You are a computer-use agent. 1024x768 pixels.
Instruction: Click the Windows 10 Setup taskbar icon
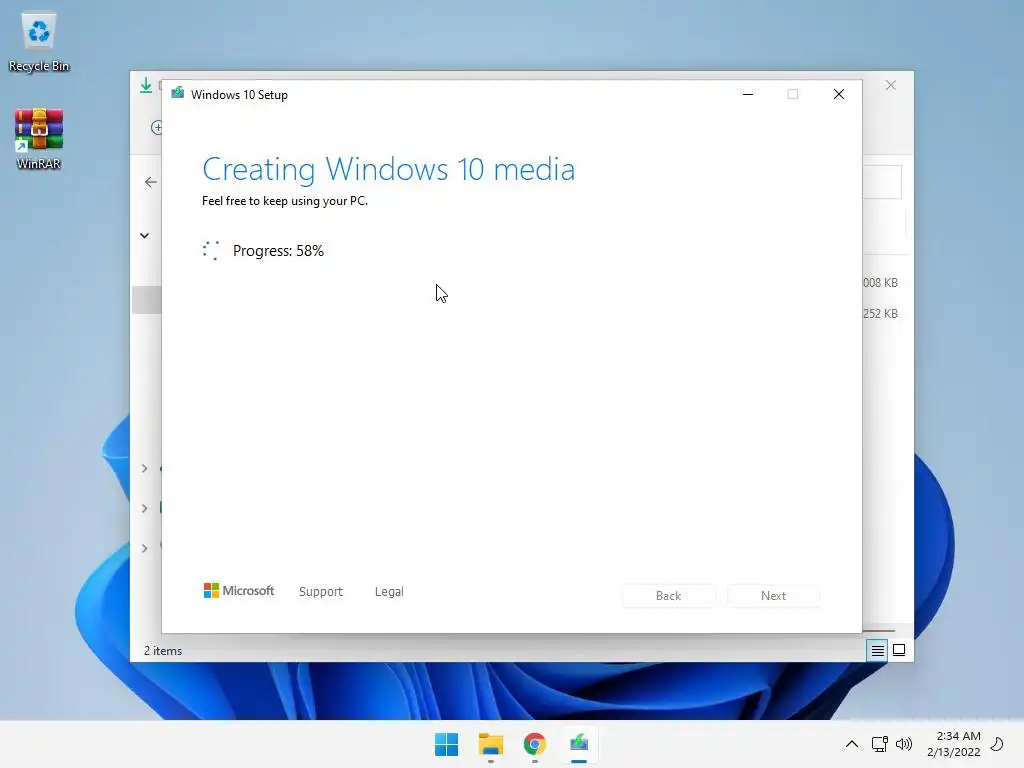click(579, 744)
